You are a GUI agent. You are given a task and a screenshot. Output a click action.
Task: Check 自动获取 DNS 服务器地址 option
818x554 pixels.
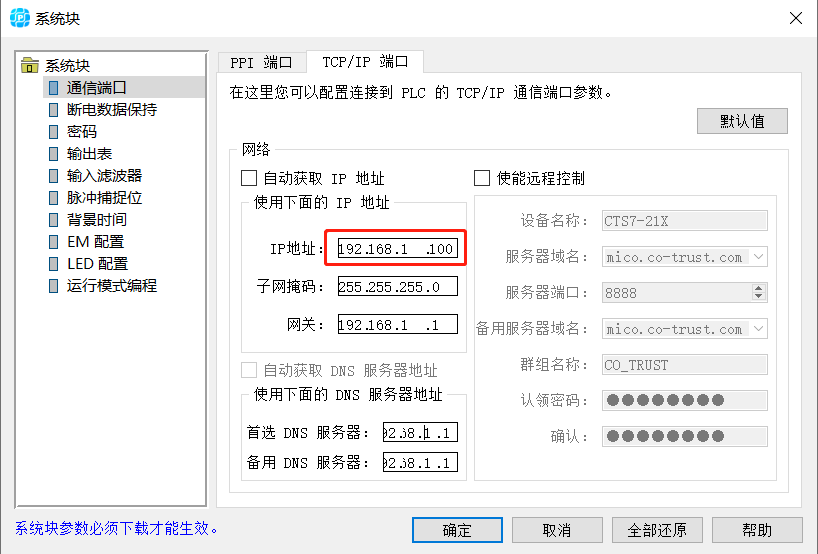coord(249,370)
